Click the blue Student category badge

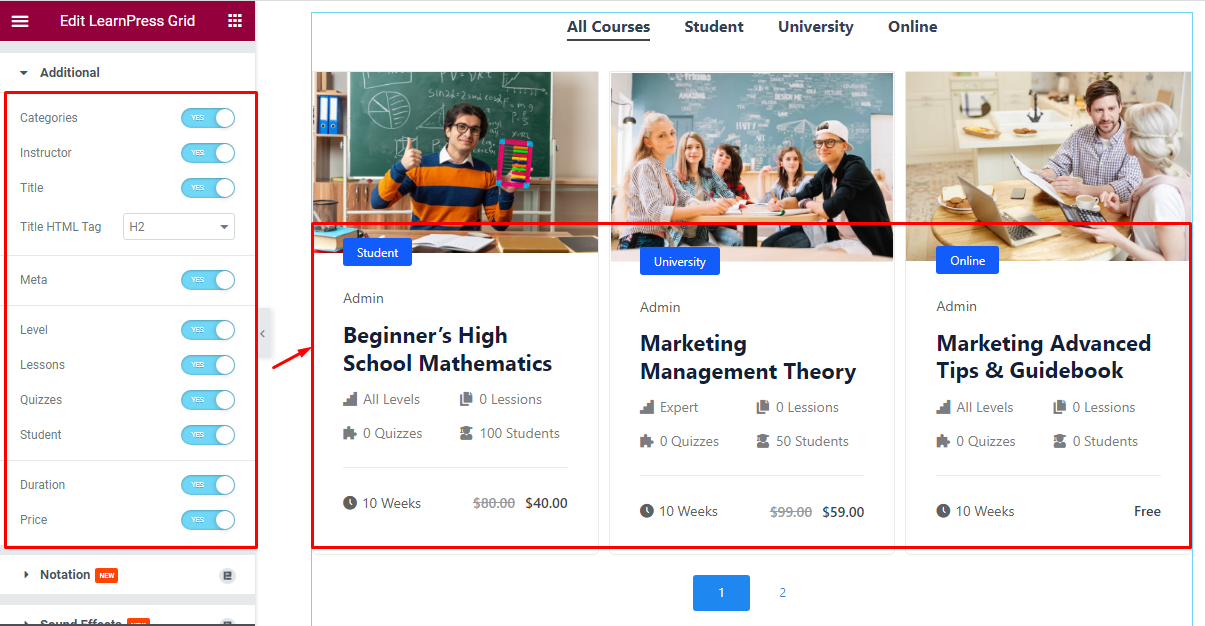[377, 252]
